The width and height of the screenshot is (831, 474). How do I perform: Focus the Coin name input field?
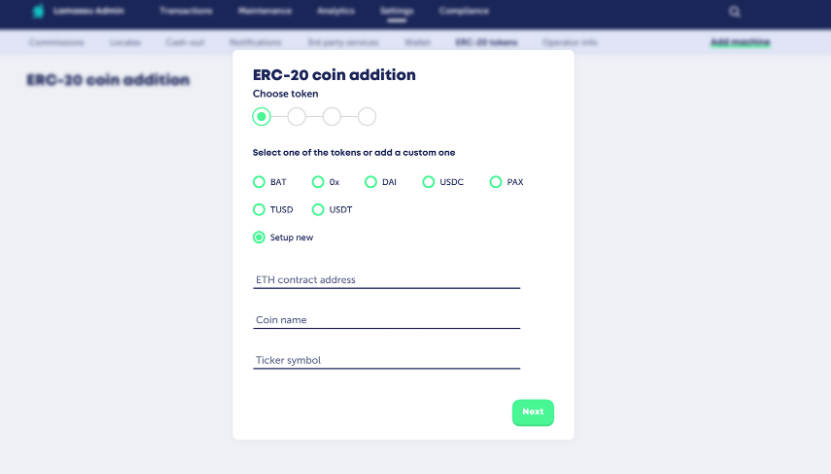(386, 320)
